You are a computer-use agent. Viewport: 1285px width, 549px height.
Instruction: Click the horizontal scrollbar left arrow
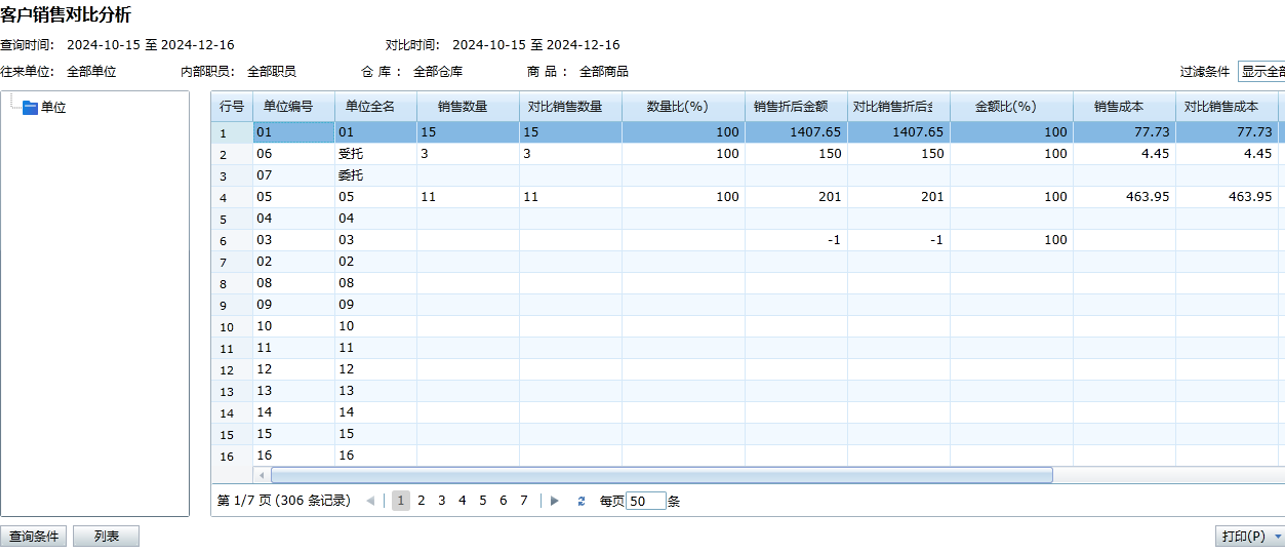[x=263, y=476]
